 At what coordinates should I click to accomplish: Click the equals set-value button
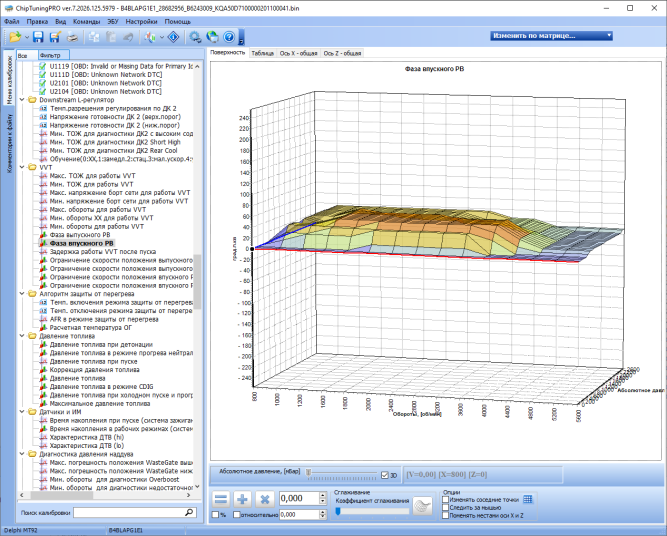[x=221, y=499]
